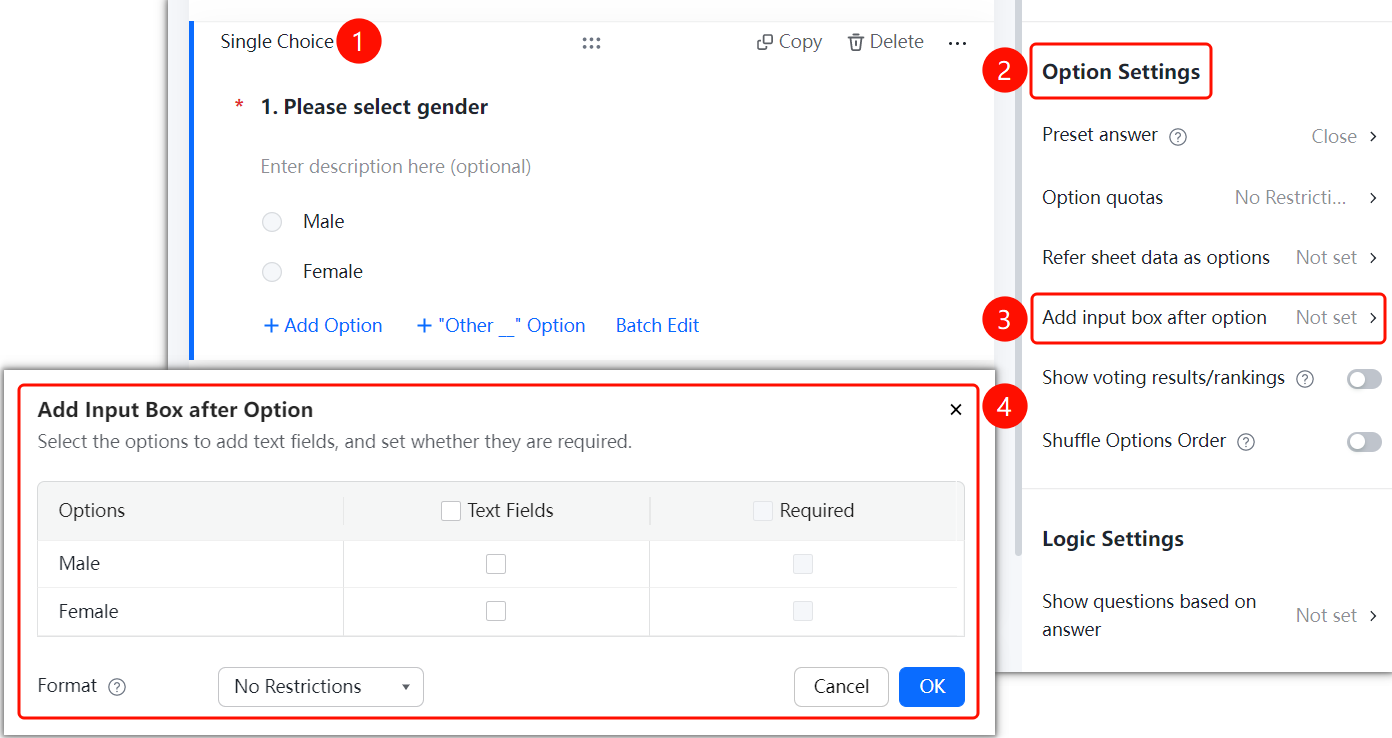The height and width of the screenshot is (738, 1392).
Task: Check the Text Fields header checkbox
Action: point(451,511)
